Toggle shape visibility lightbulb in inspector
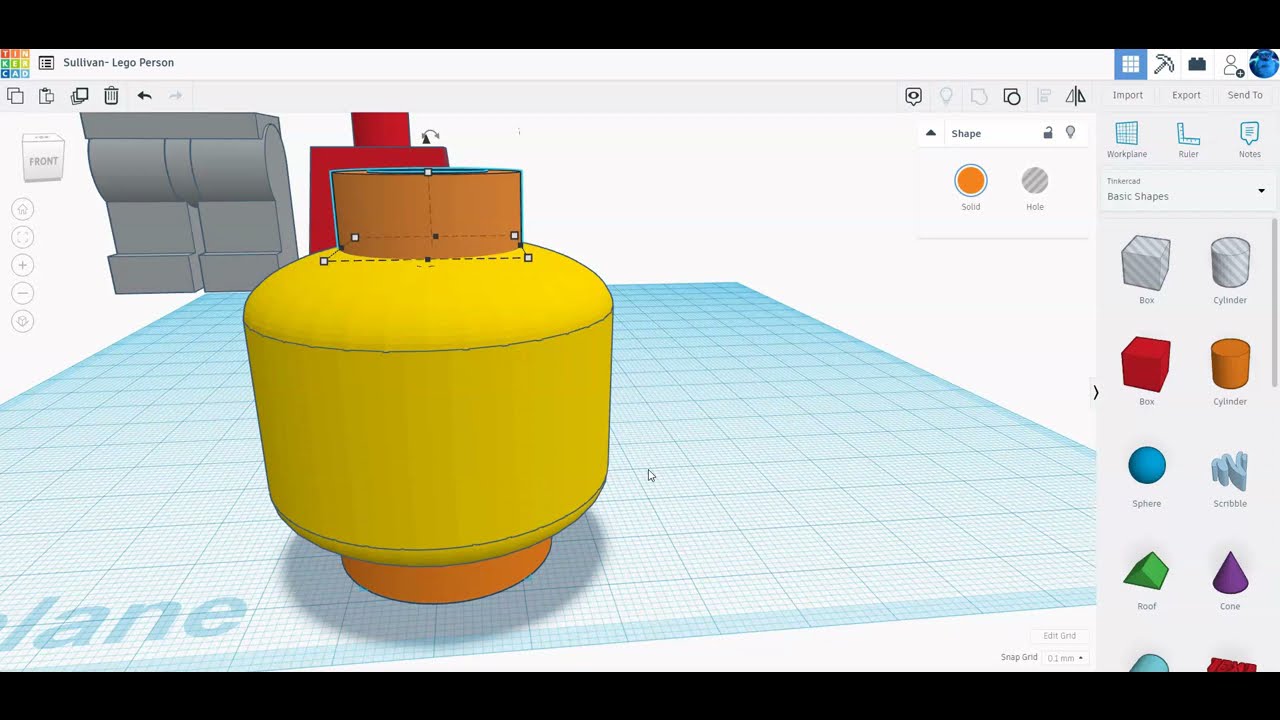1280x720 pixels. click(1070, 133)
